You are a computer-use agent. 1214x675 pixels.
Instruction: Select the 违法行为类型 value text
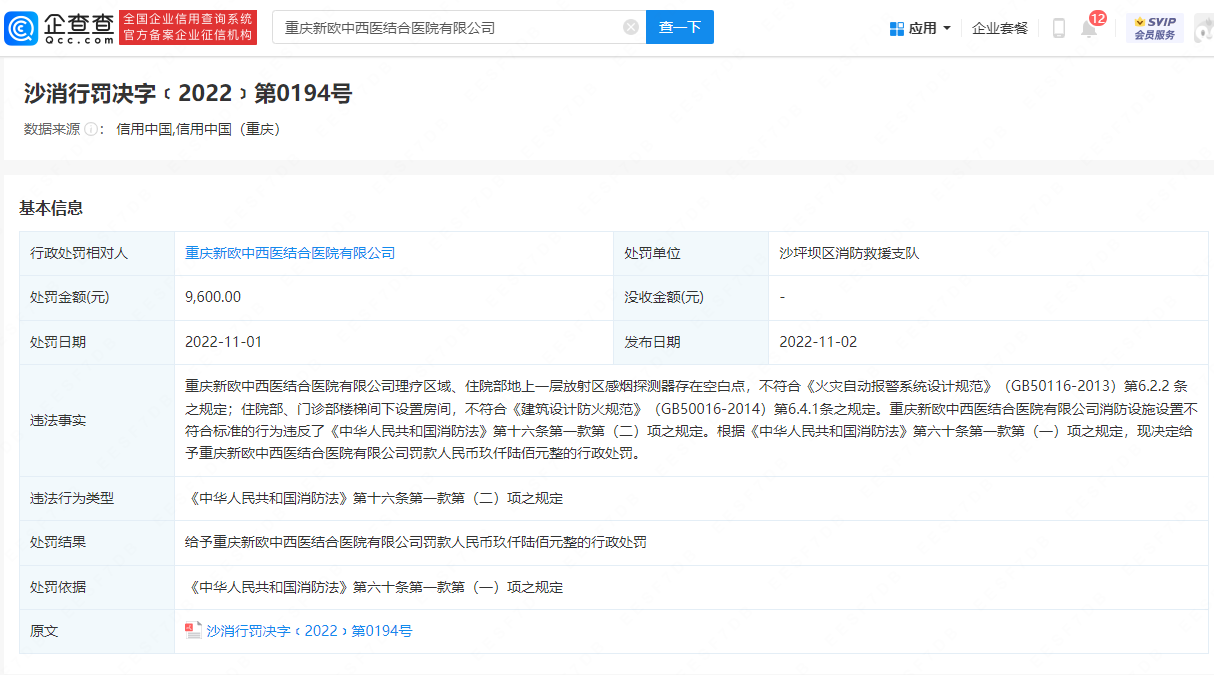[x=374, y=497]
